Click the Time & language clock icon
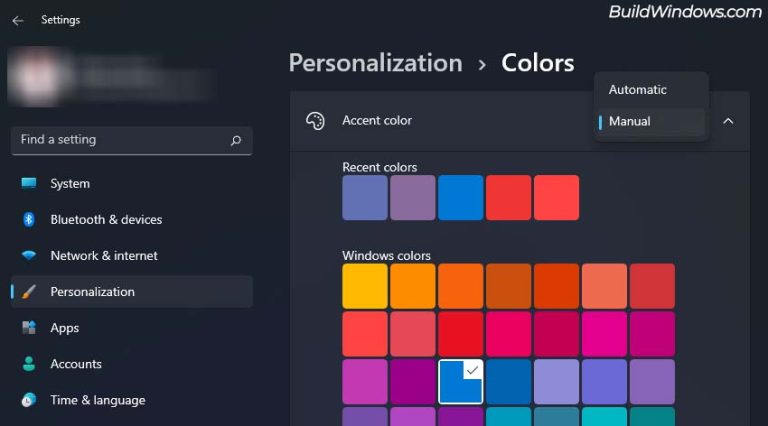This screenshot has height=426, width=768. [x=29, y=400]
